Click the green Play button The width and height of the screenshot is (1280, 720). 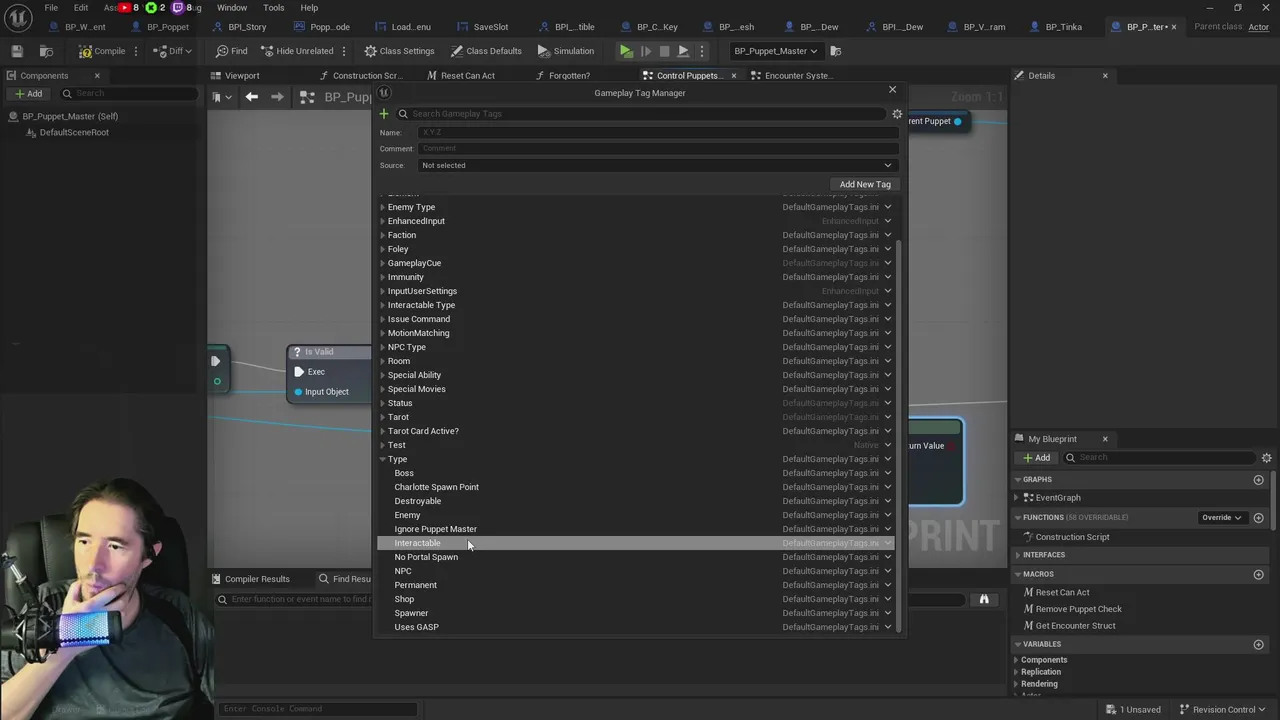coord(626,51)
